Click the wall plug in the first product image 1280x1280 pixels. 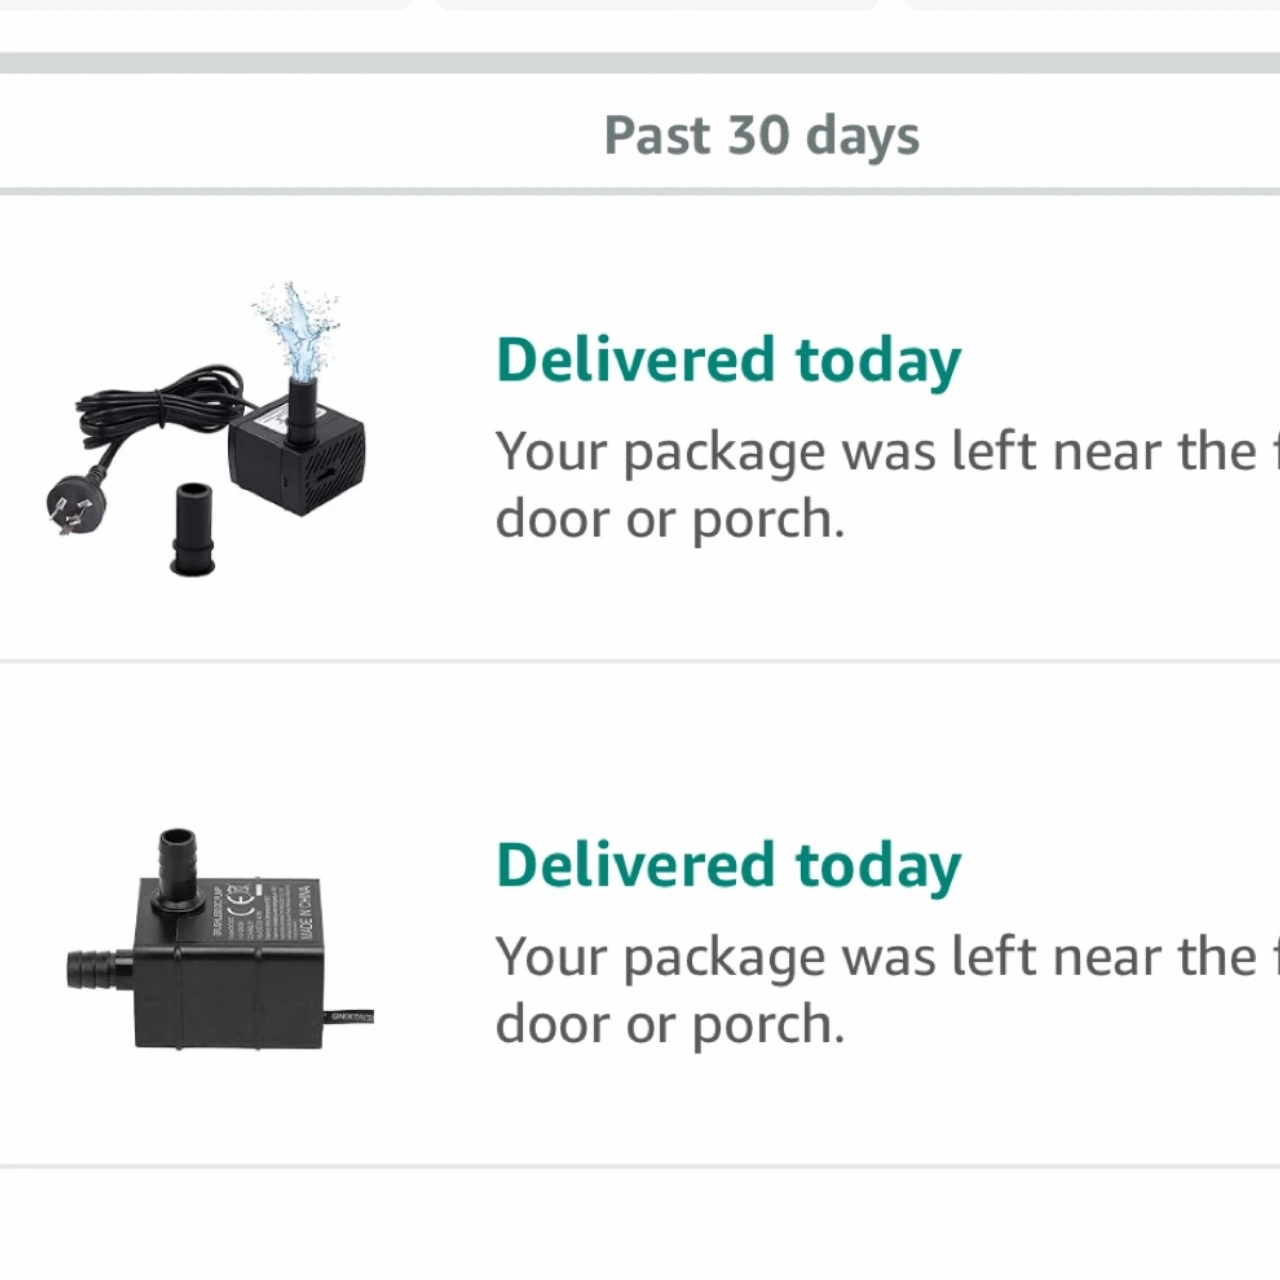point(76,501)
